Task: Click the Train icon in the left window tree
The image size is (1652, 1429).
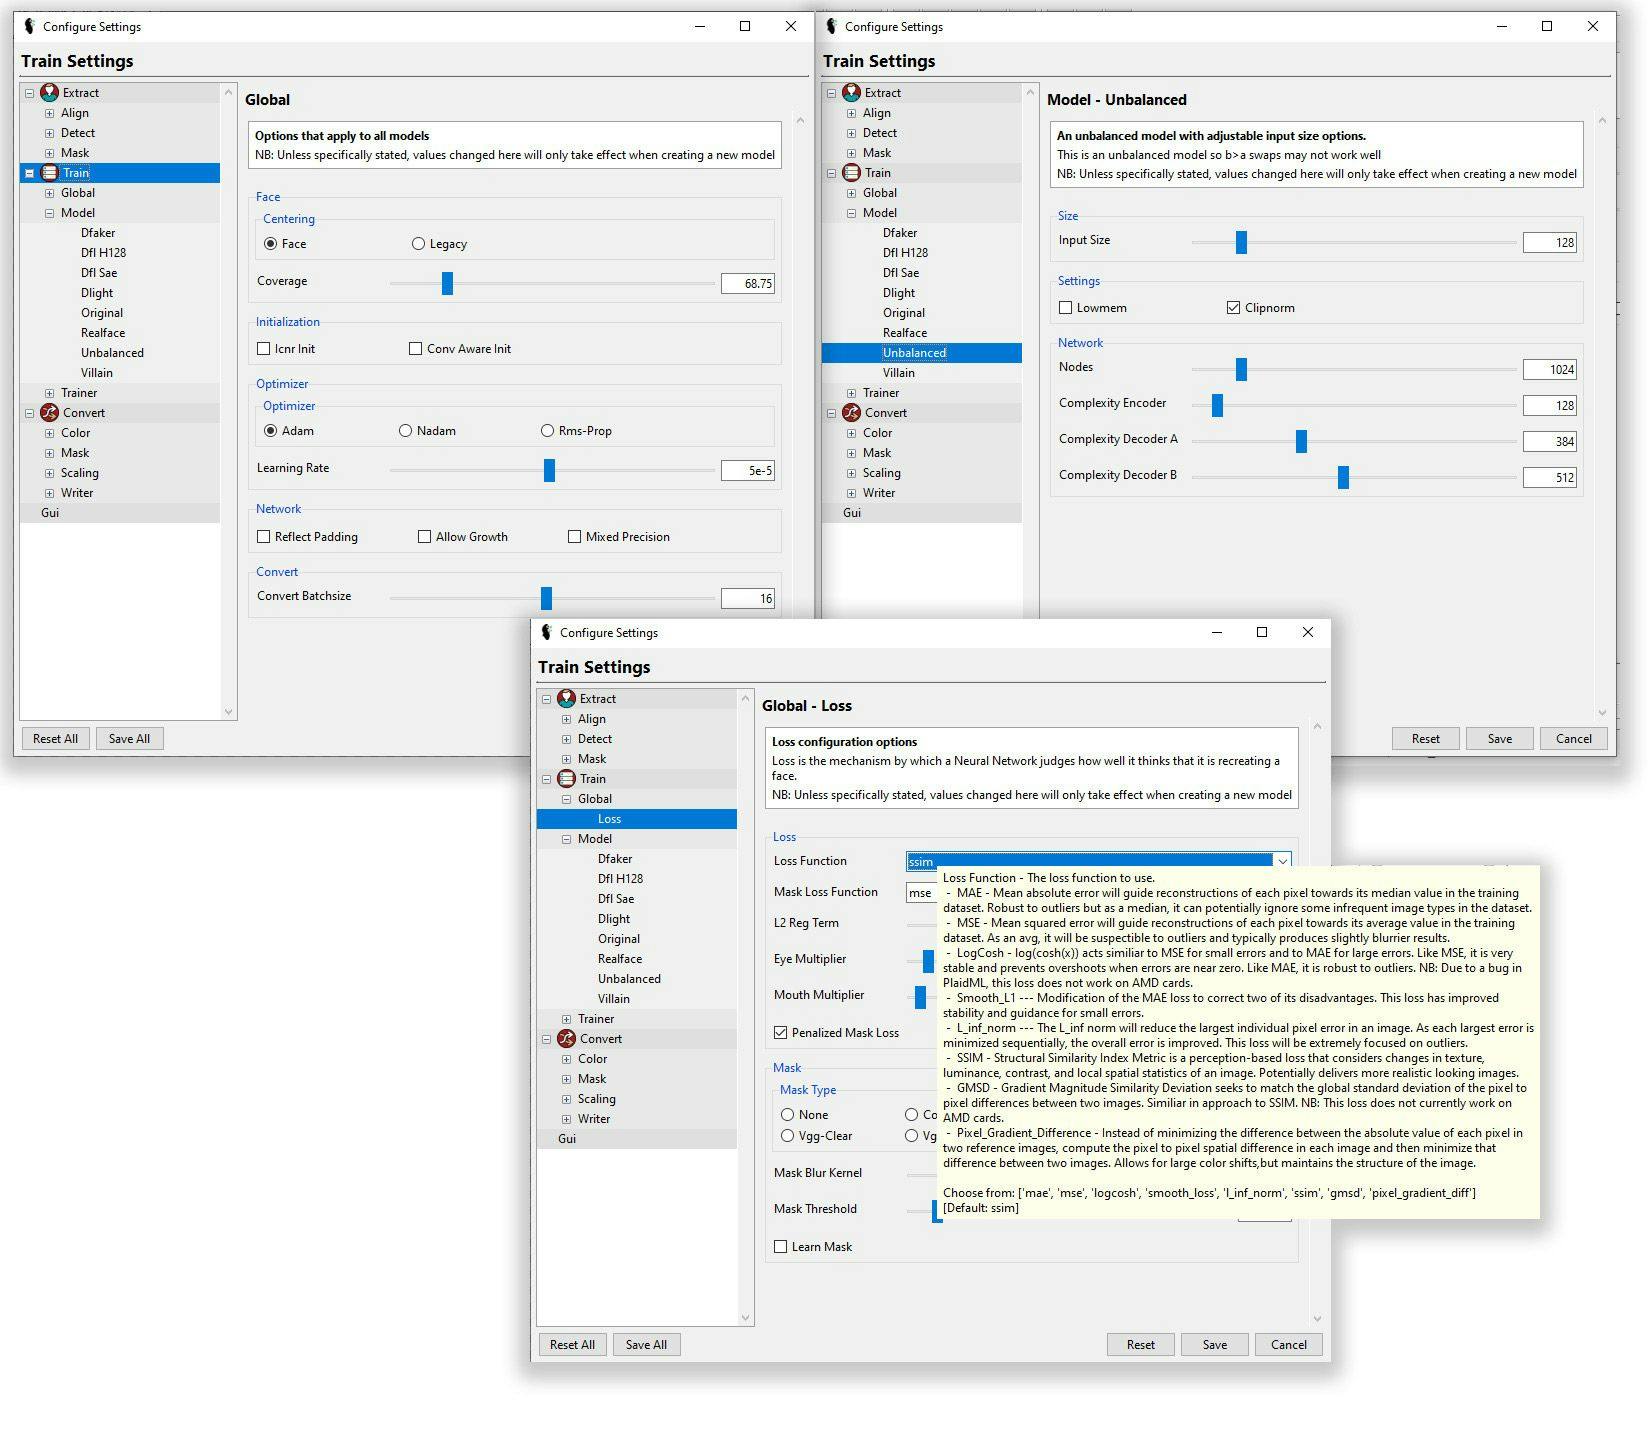Action: pyautogui.click(x=49, y=173)
